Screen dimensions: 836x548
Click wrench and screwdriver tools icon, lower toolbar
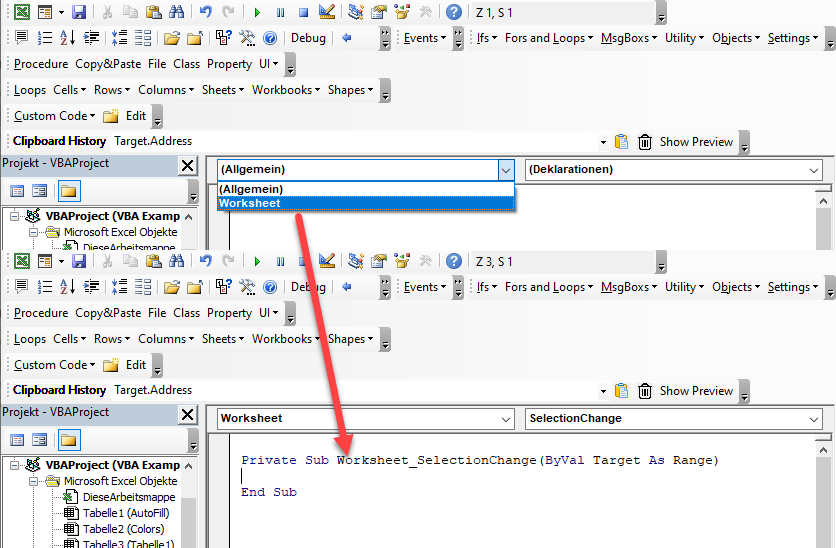tap(247, 287)
